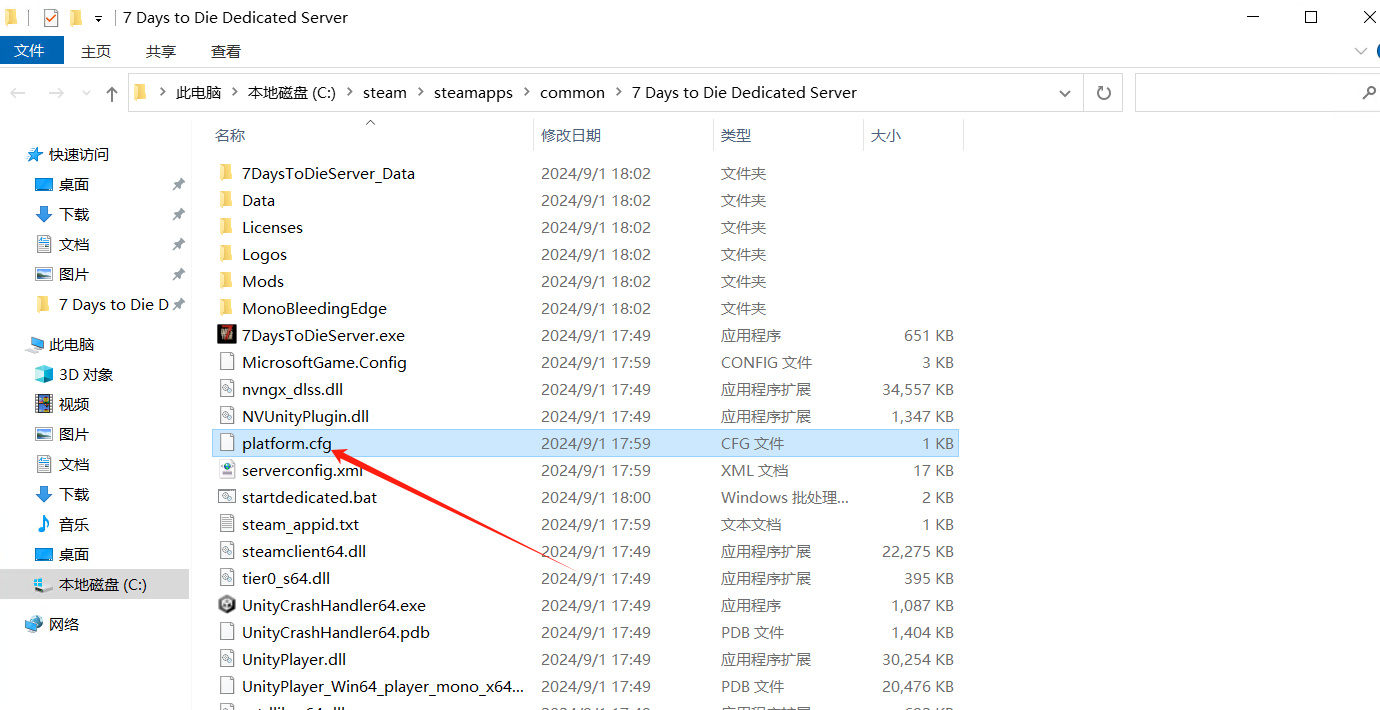This screenshot has width=1380, height=710.
Task: Select steam_appid.txt file icon
Action: click(x=226, y=524)
